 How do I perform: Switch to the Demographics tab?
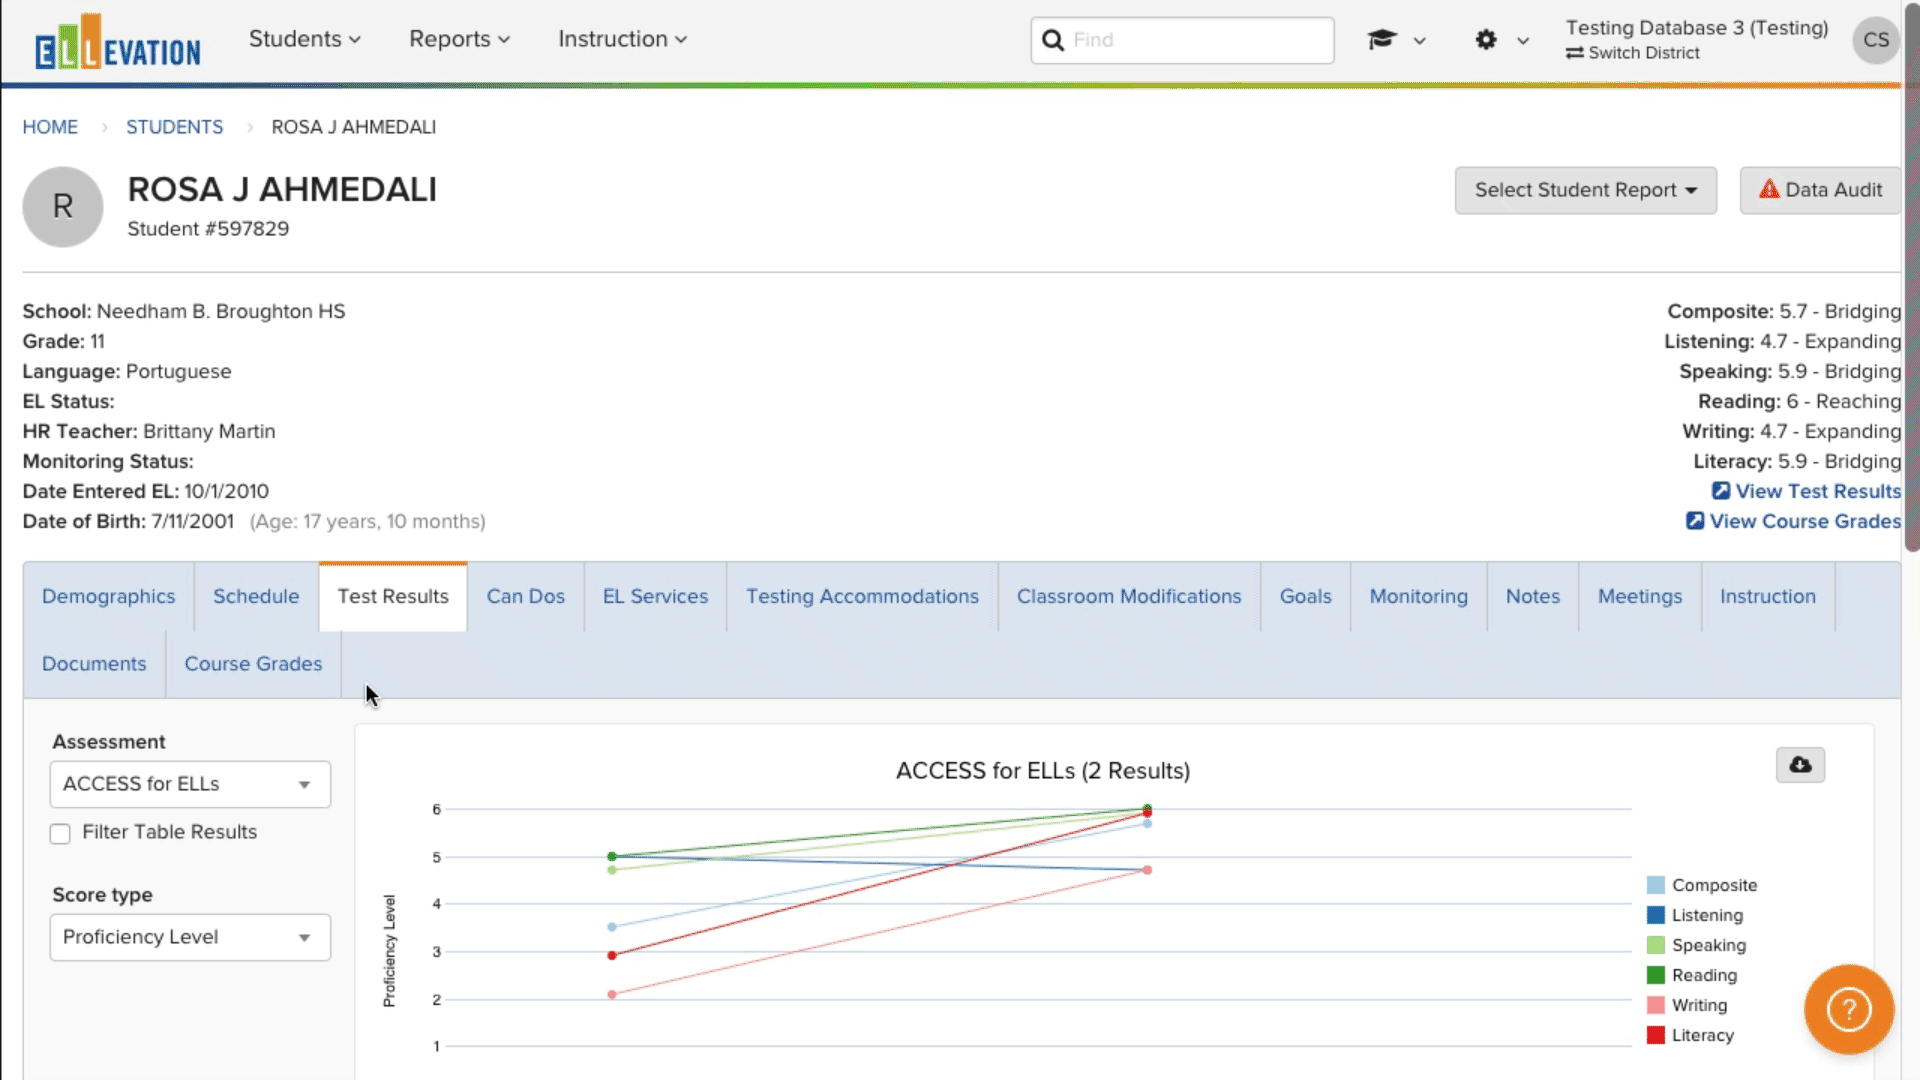coord(109,596)
